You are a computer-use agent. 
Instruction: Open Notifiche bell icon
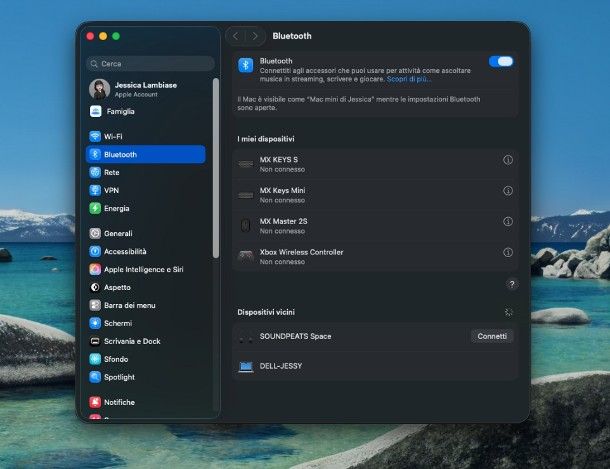(95, 402)
